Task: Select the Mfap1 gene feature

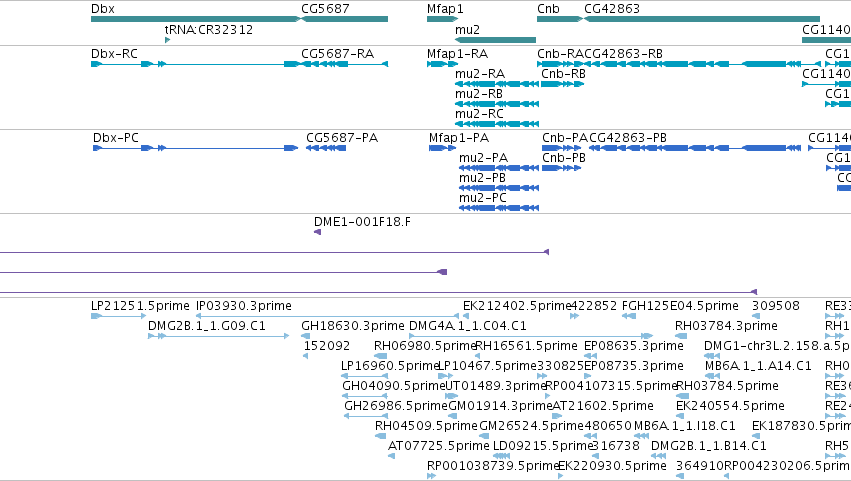Action: [x=442, y=19]
